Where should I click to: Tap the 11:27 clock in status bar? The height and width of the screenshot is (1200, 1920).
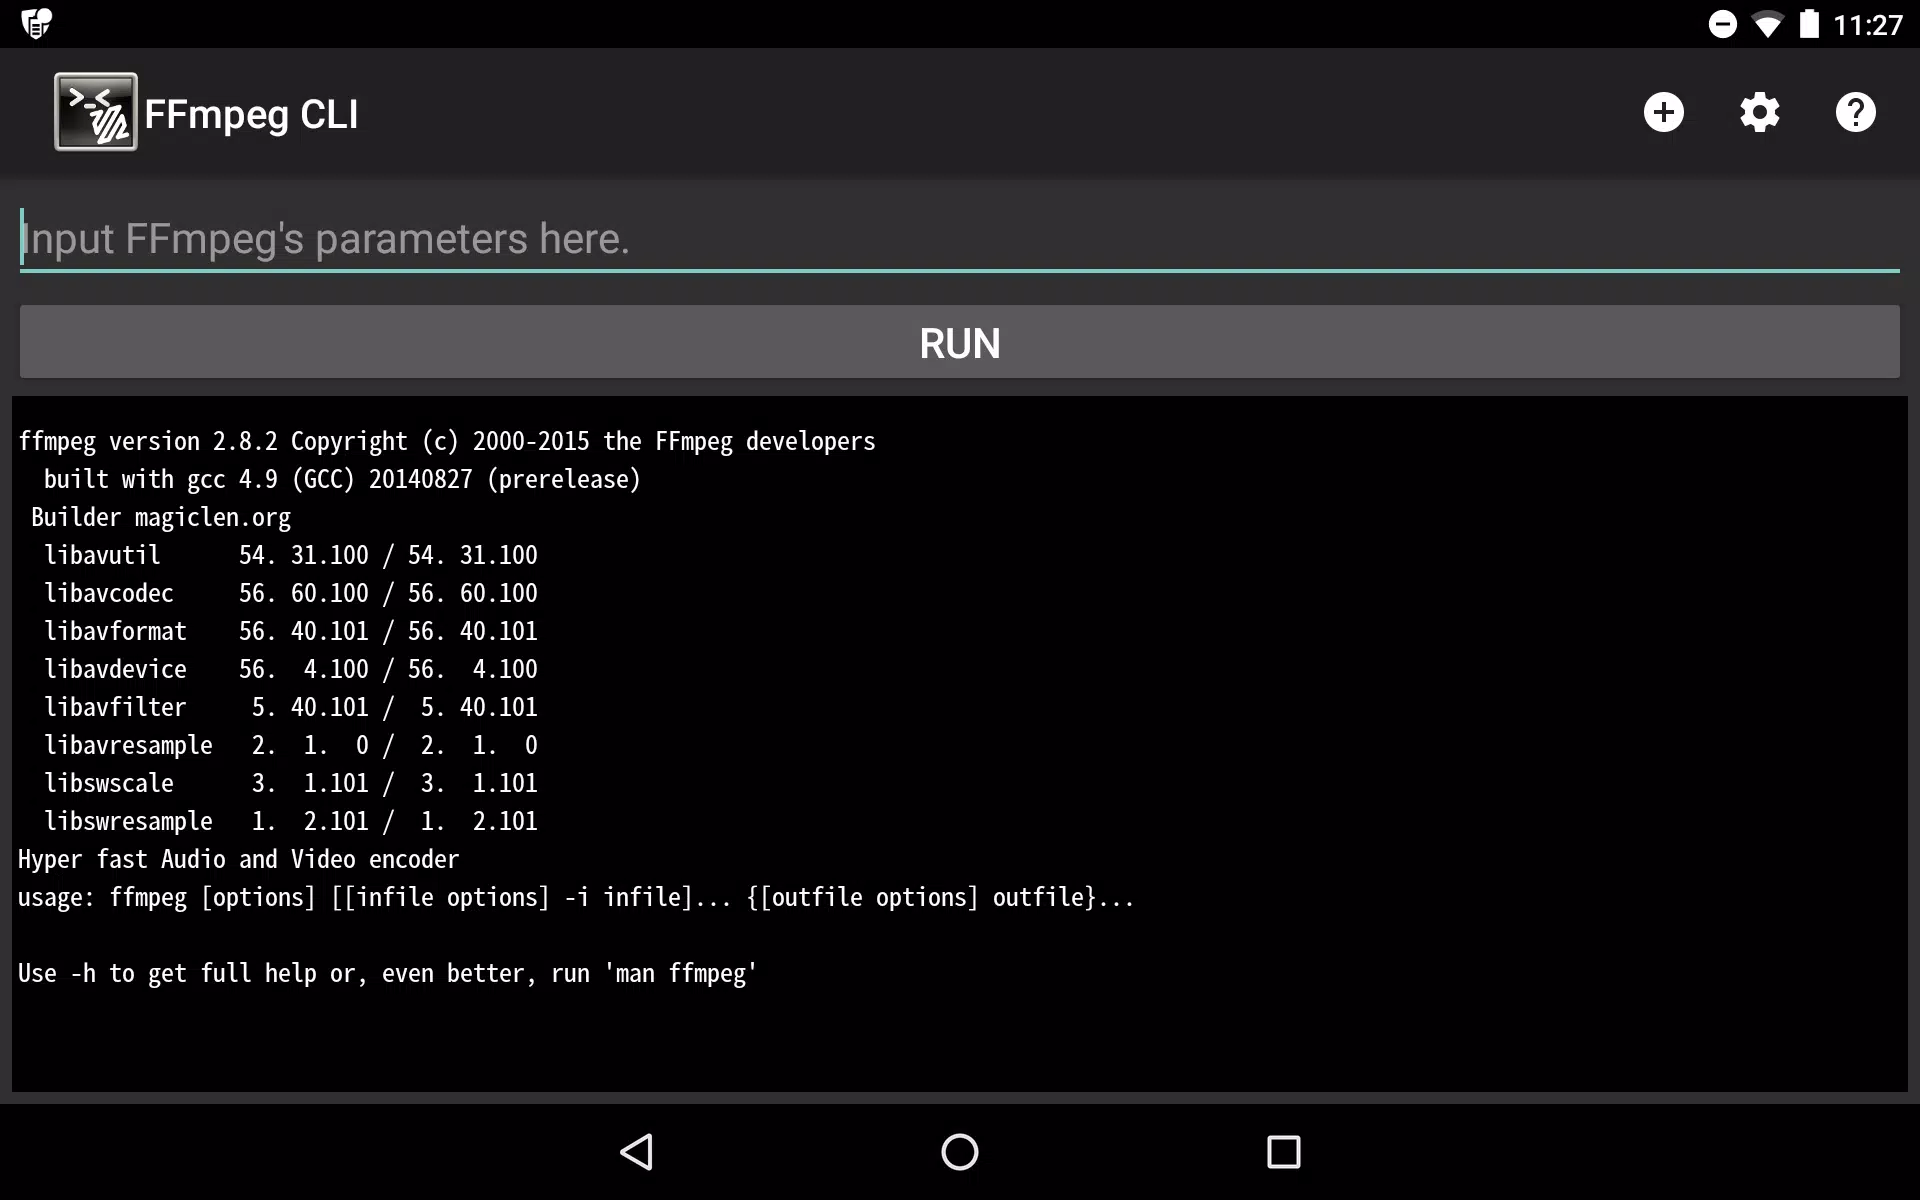coord(1867,25)
